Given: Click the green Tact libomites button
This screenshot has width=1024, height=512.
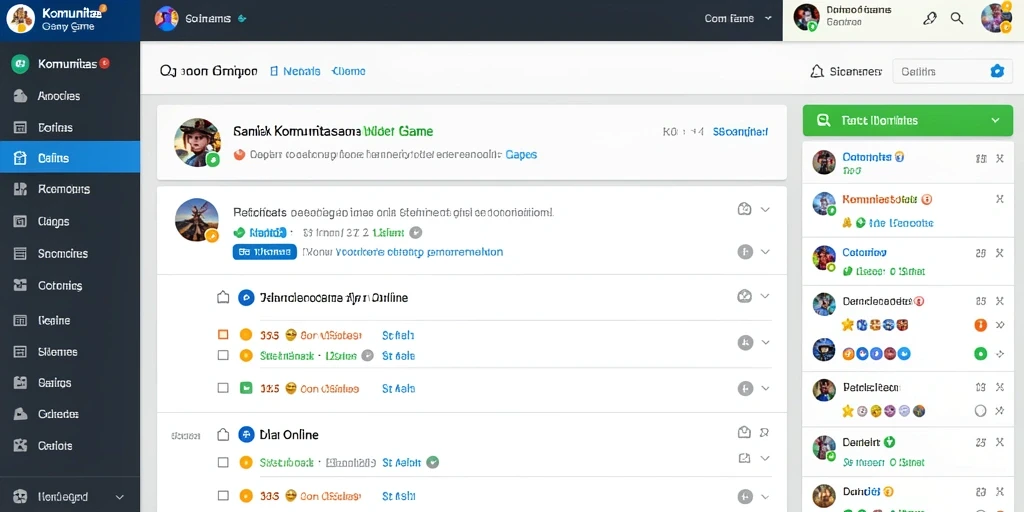Looking at the screenshot, I should [908, 120].
